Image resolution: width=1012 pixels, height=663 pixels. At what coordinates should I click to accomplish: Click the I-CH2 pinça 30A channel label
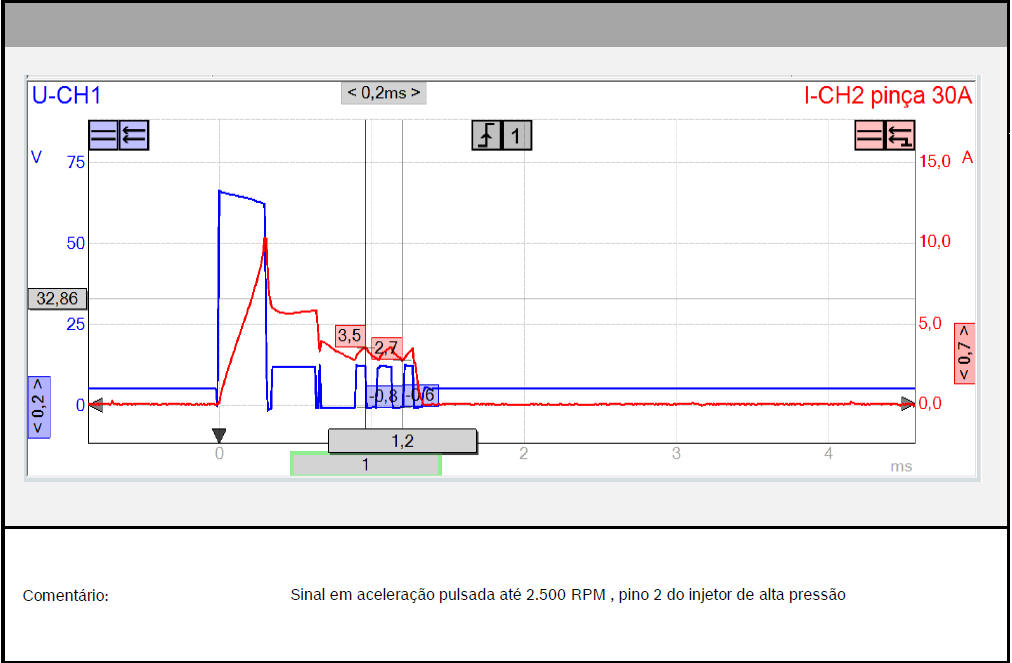pyautogui.click(x=888, y=96)
